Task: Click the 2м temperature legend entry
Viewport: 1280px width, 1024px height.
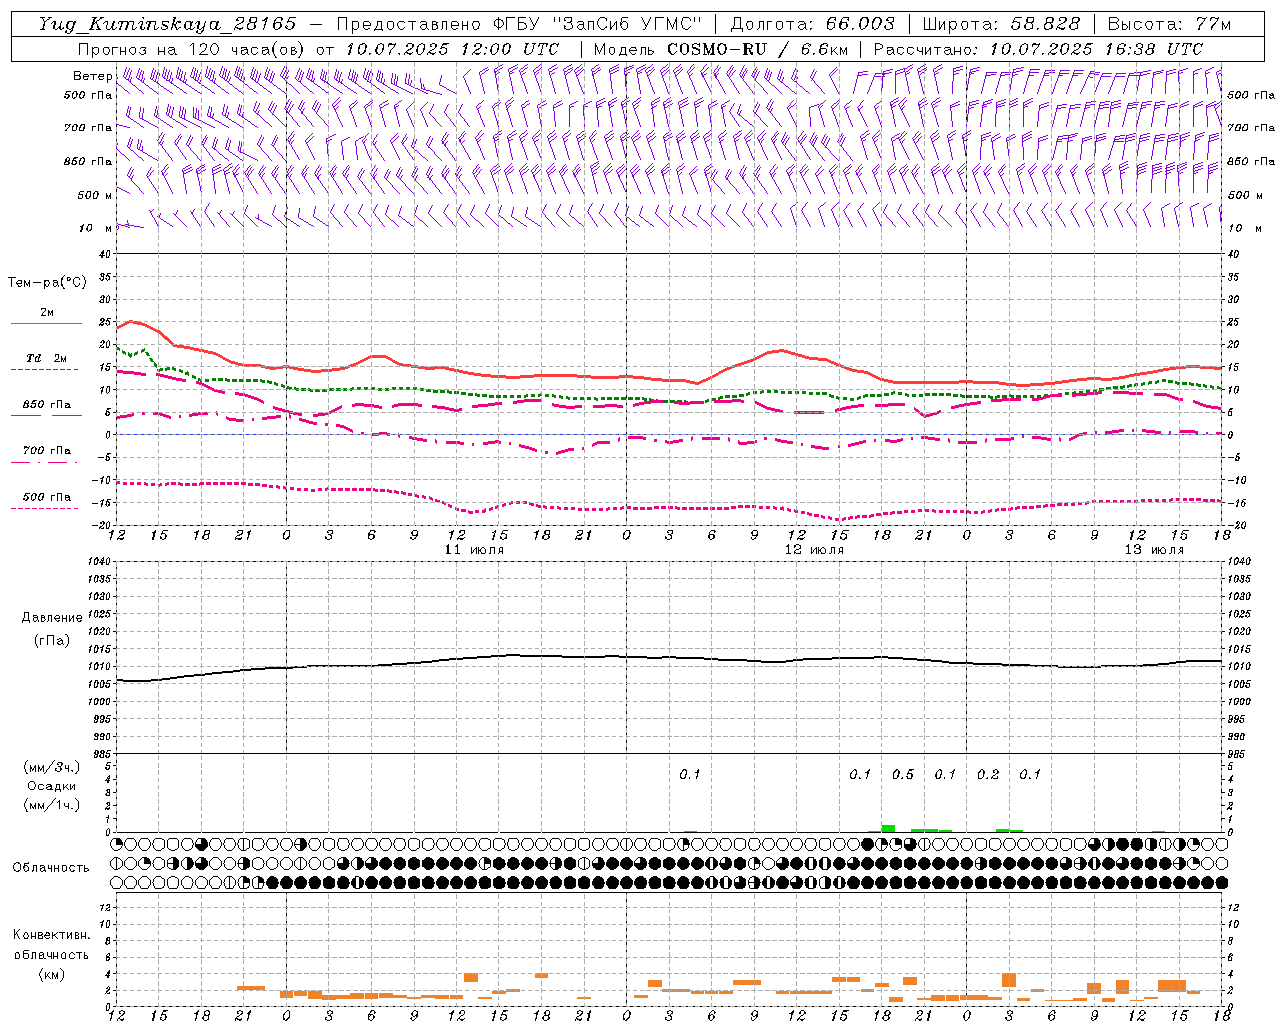Action: click(x=47, y=312)
